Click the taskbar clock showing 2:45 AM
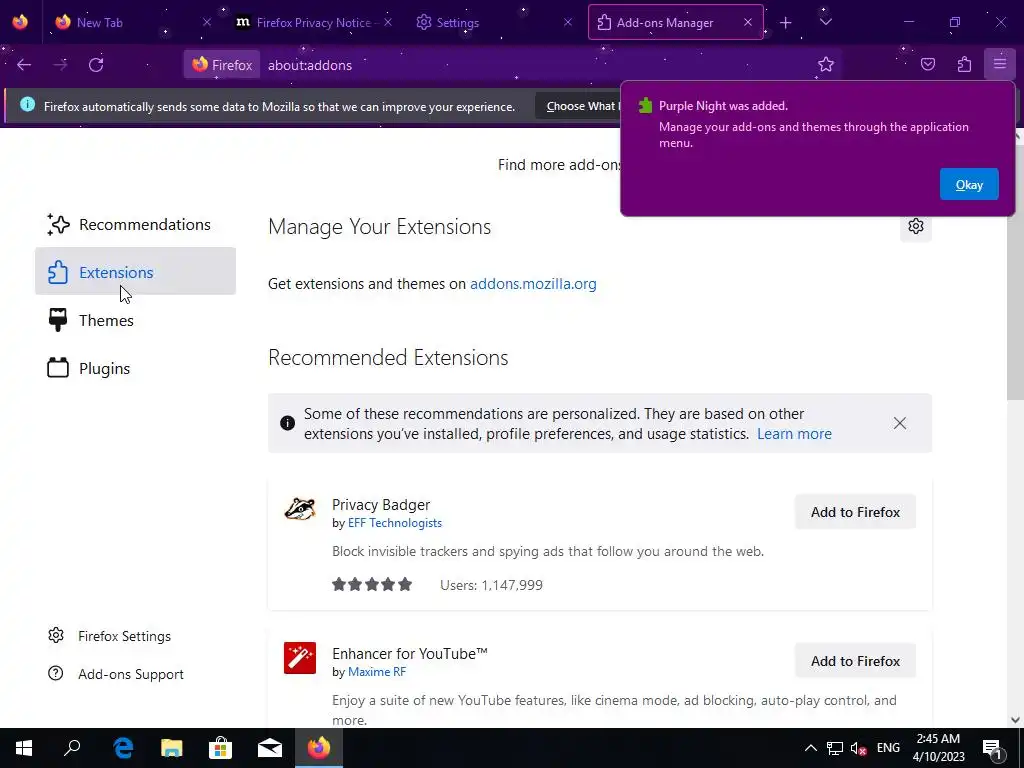1024x768 pixels. (938, 748)
